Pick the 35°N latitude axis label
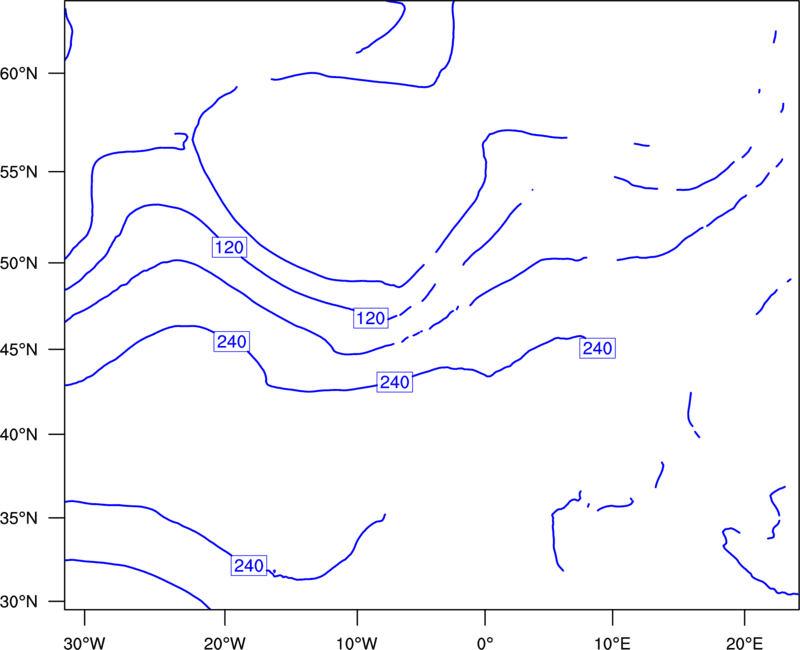 pyautogui.click(x=19, y=518)
